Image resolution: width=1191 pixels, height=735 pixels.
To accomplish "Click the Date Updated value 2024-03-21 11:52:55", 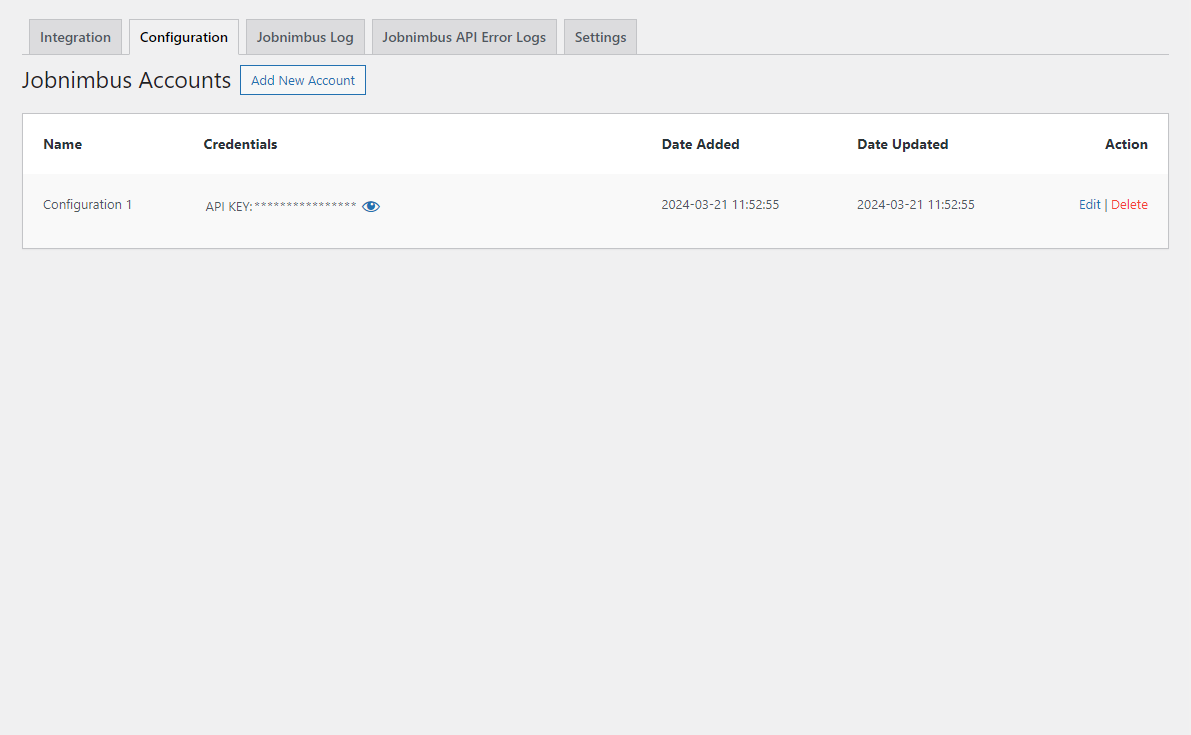I will pos(915,205).
